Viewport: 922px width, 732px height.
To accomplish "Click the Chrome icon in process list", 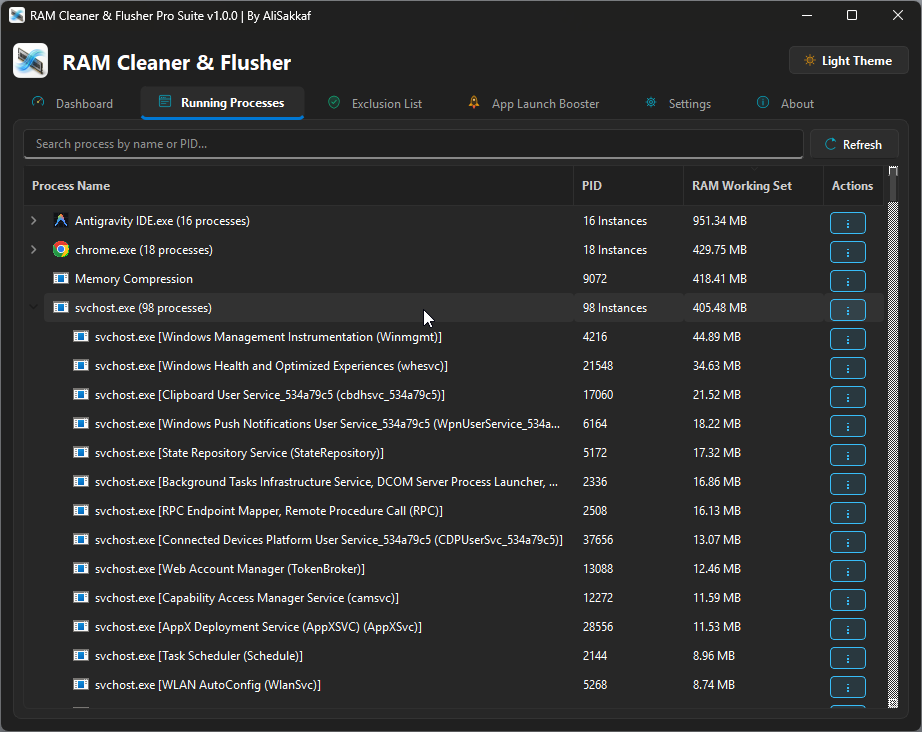I will click(x=61, y=249).
